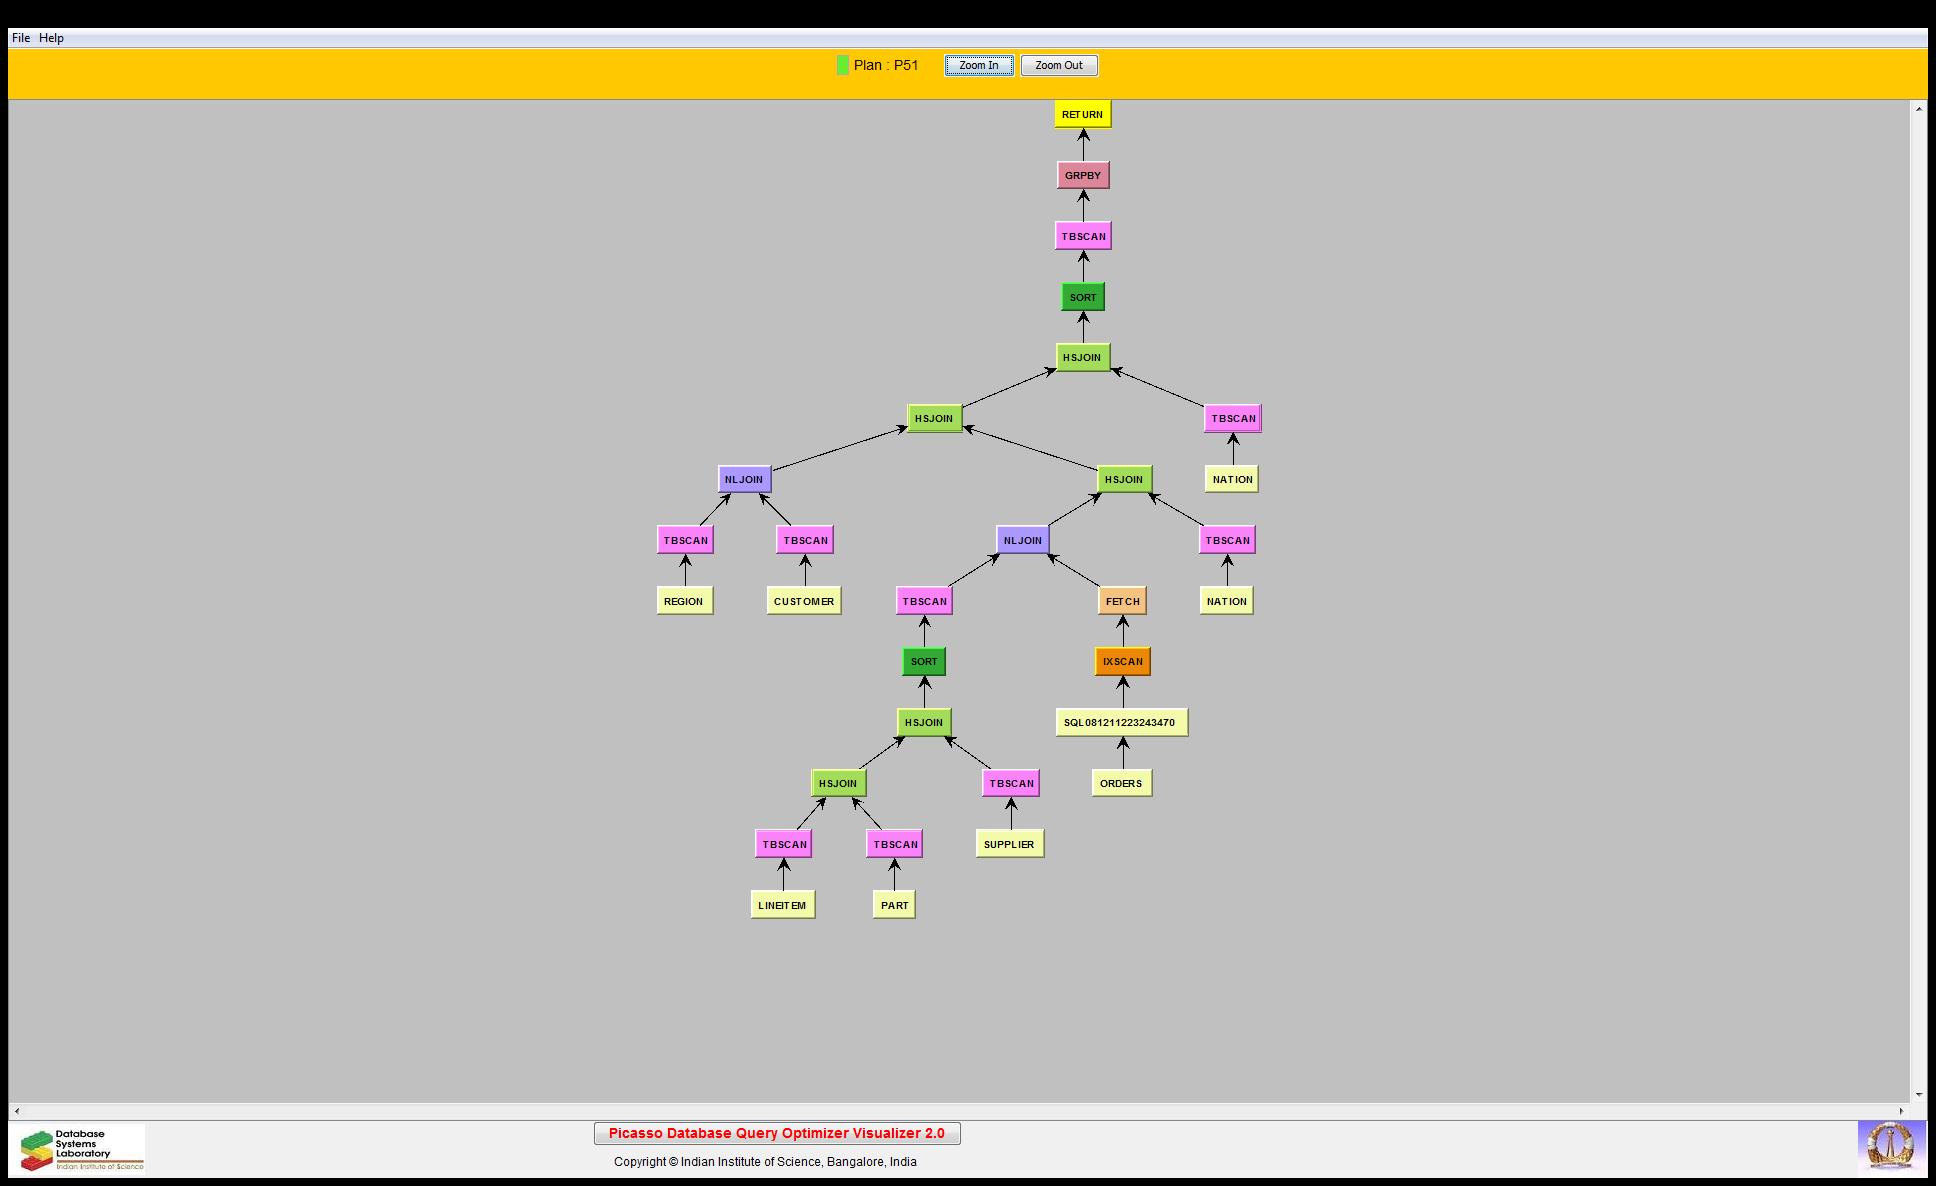The image size is (1936, 1186).
Task: Select the orange IXSCAN node
Action: 1122,662
